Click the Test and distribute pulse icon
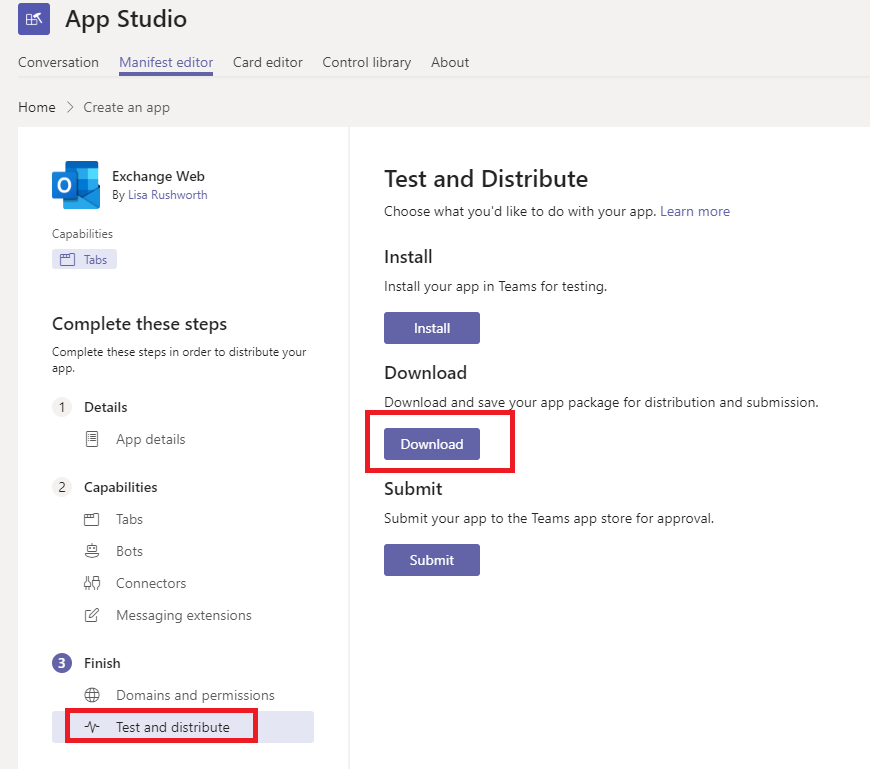 pos(92,727)
